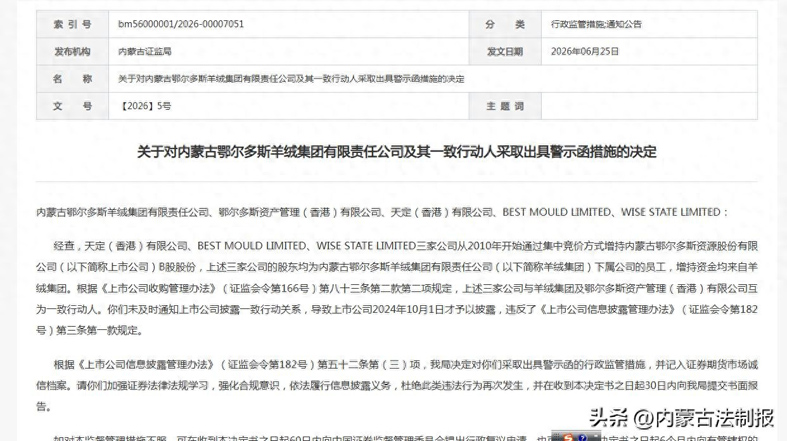Viewport: 787px width, 441px height.
Task: Click the line 号）第三条第一款规定。
Action: (x=90, y=331)
